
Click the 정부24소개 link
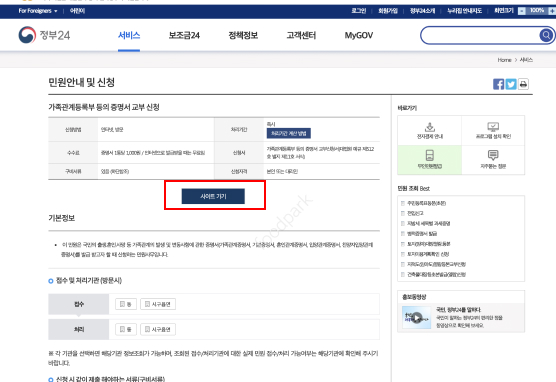[422, 11]
